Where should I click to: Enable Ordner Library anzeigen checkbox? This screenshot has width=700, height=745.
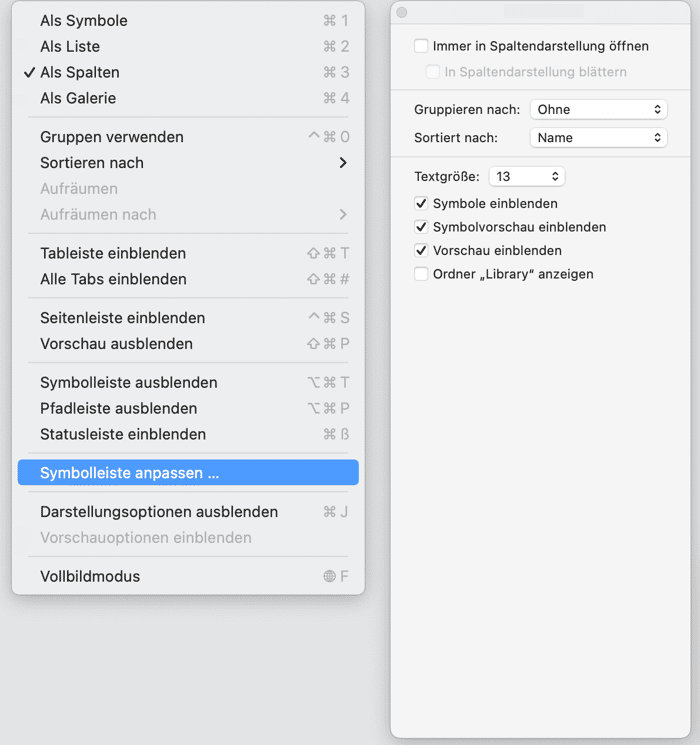click(x=422, y=274)
